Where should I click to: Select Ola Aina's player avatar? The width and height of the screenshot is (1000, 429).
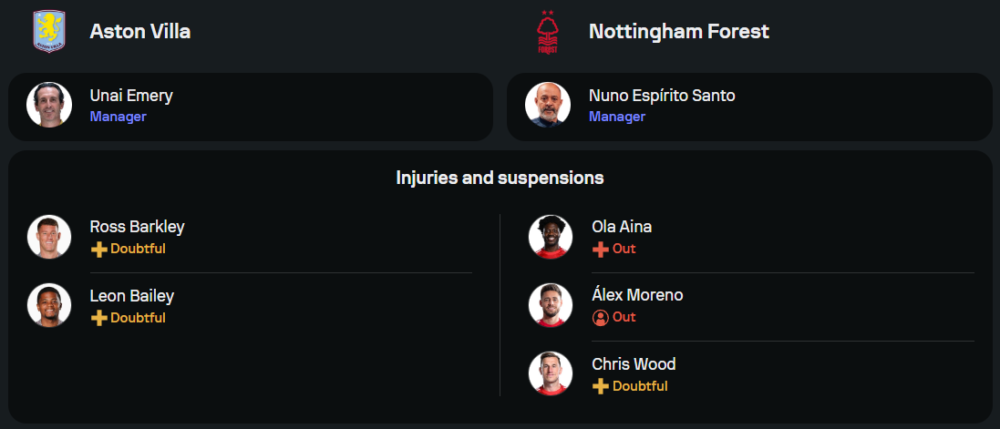[550, 237]
